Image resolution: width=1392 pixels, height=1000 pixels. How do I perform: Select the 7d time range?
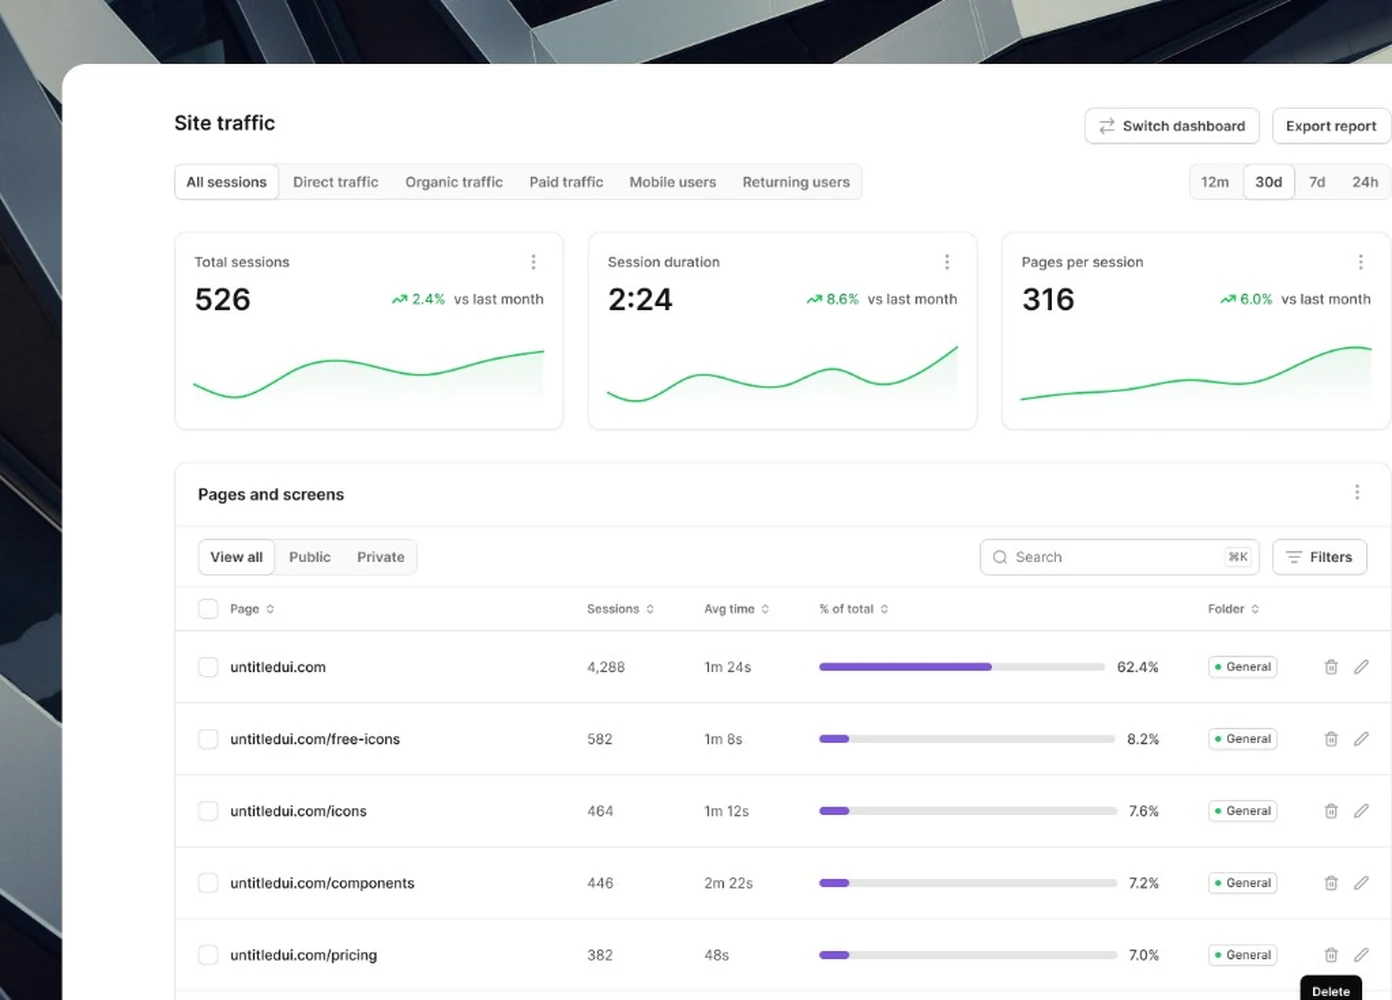tap(1317, 182)
